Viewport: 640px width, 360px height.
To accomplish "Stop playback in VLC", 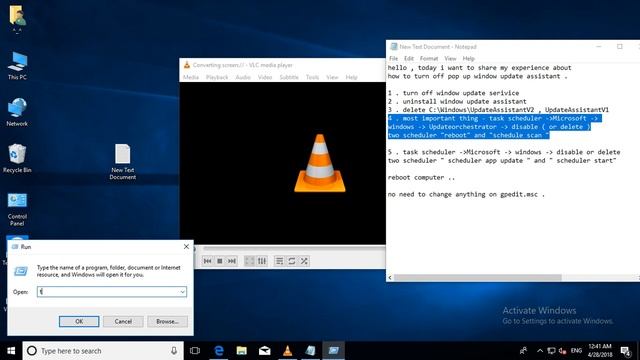I will [x=220, y=261].
